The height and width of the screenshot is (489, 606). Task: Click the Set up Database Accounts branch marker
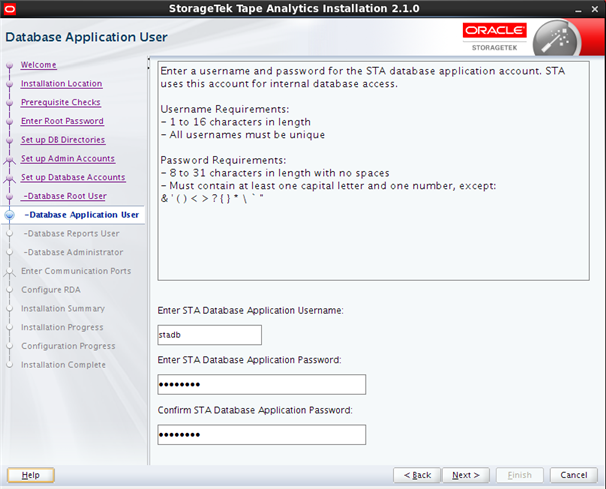coord(10,178)
